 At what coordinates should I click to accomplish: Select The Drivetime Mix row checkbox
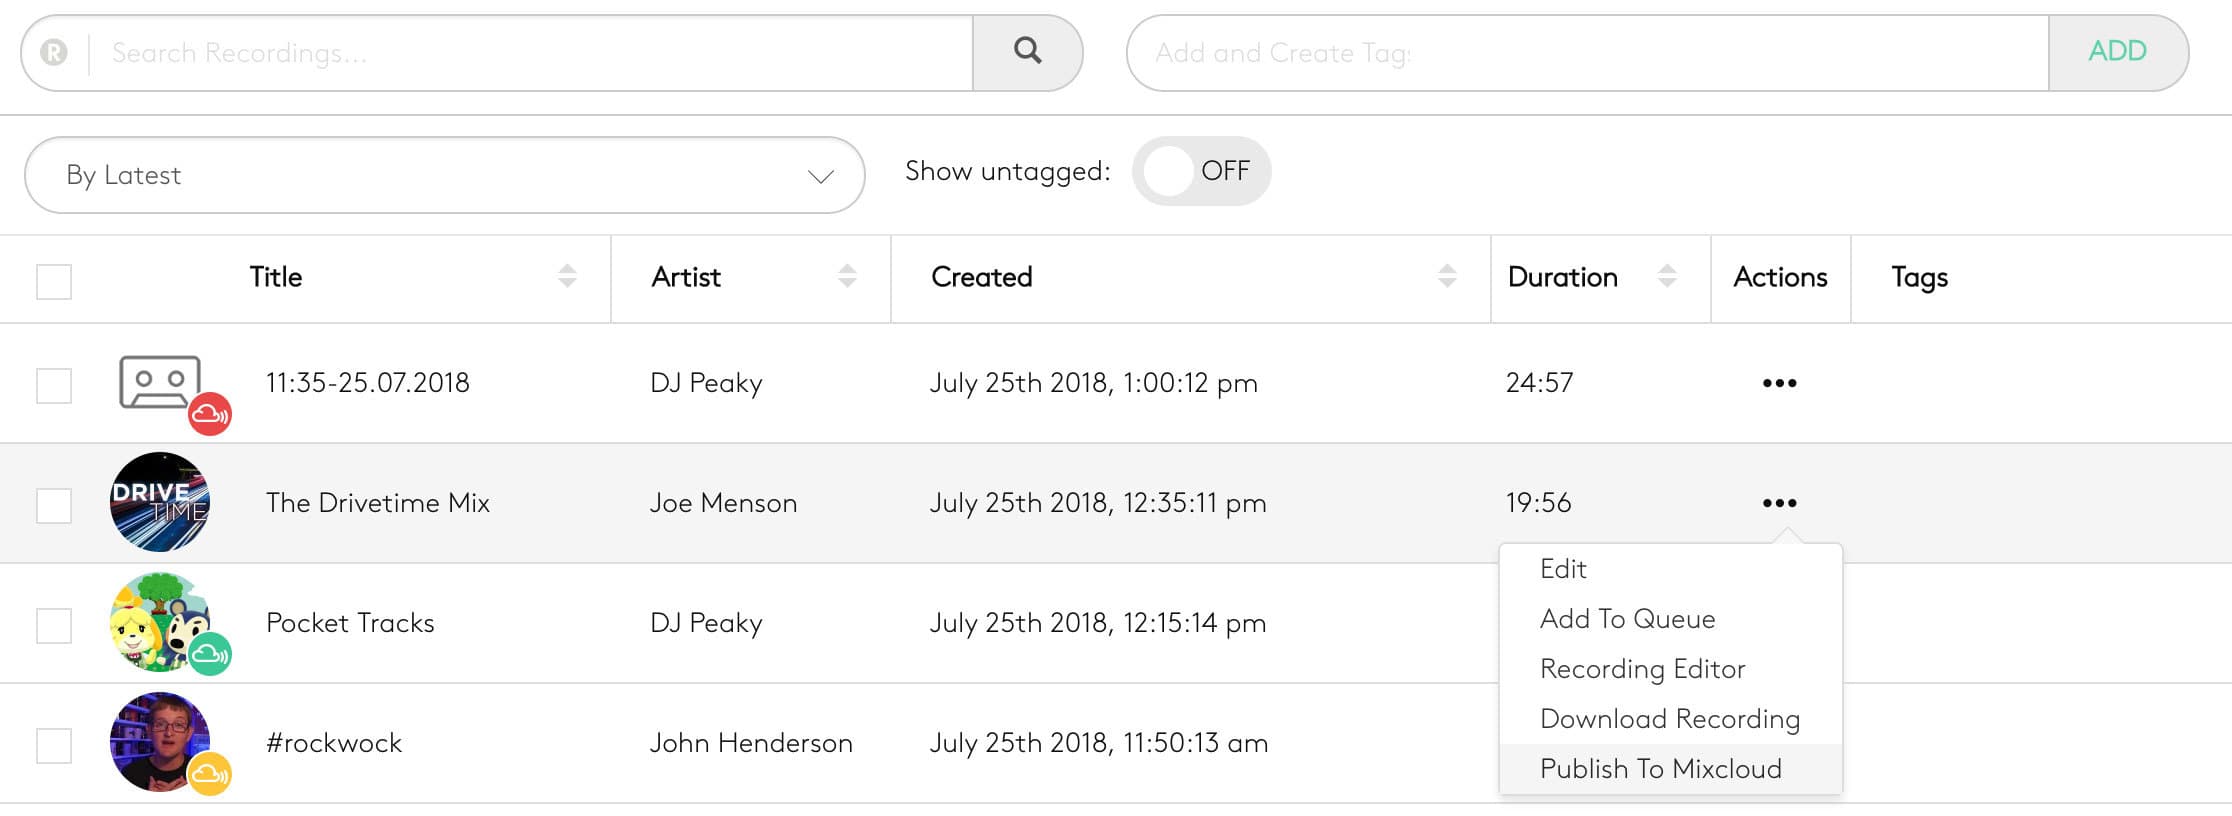coord(54,505)
